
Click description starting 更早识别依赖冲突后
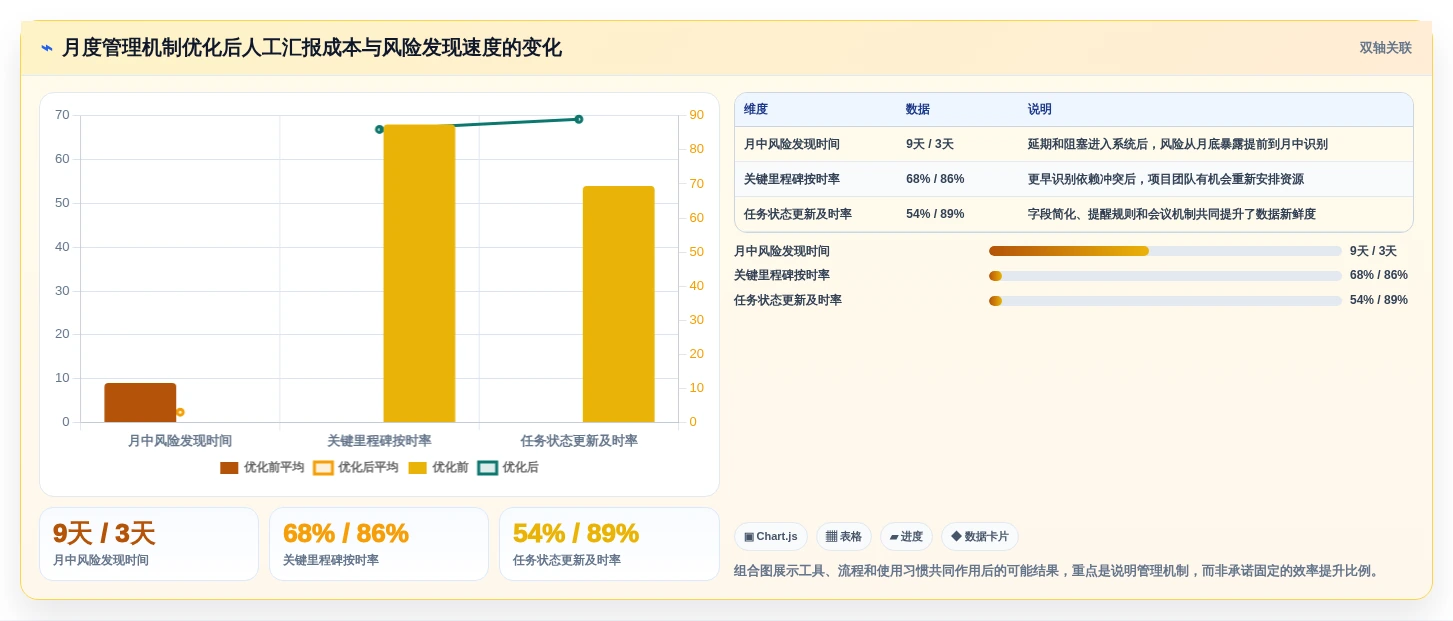(x=1166, y=179)
